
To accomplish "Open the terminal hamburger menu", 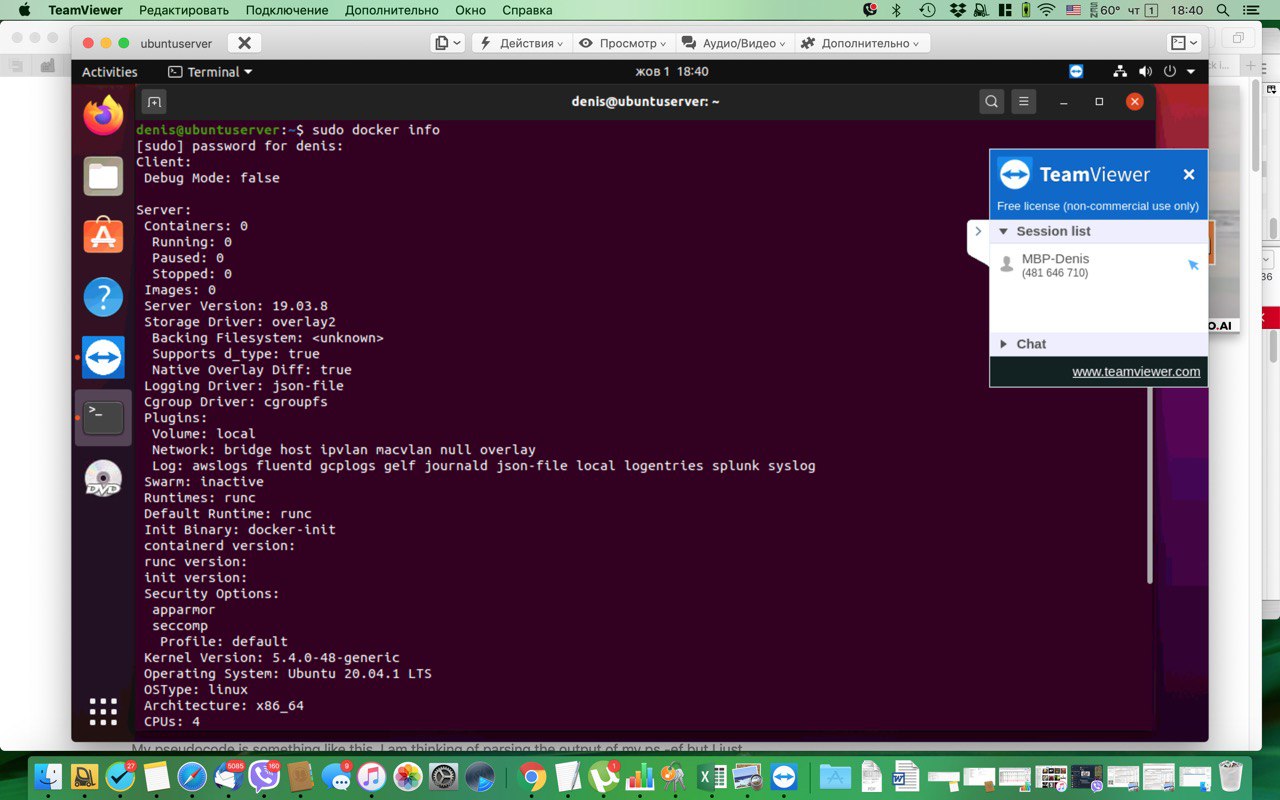I will [x=1023, y=101].
